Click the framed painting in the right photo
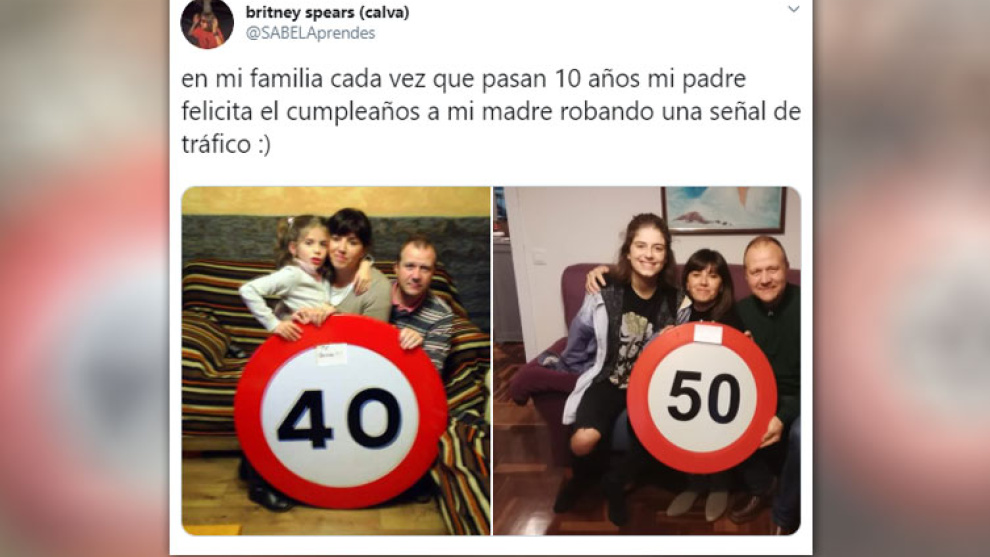This screenshot has height=557, width=990. (724, 209)
